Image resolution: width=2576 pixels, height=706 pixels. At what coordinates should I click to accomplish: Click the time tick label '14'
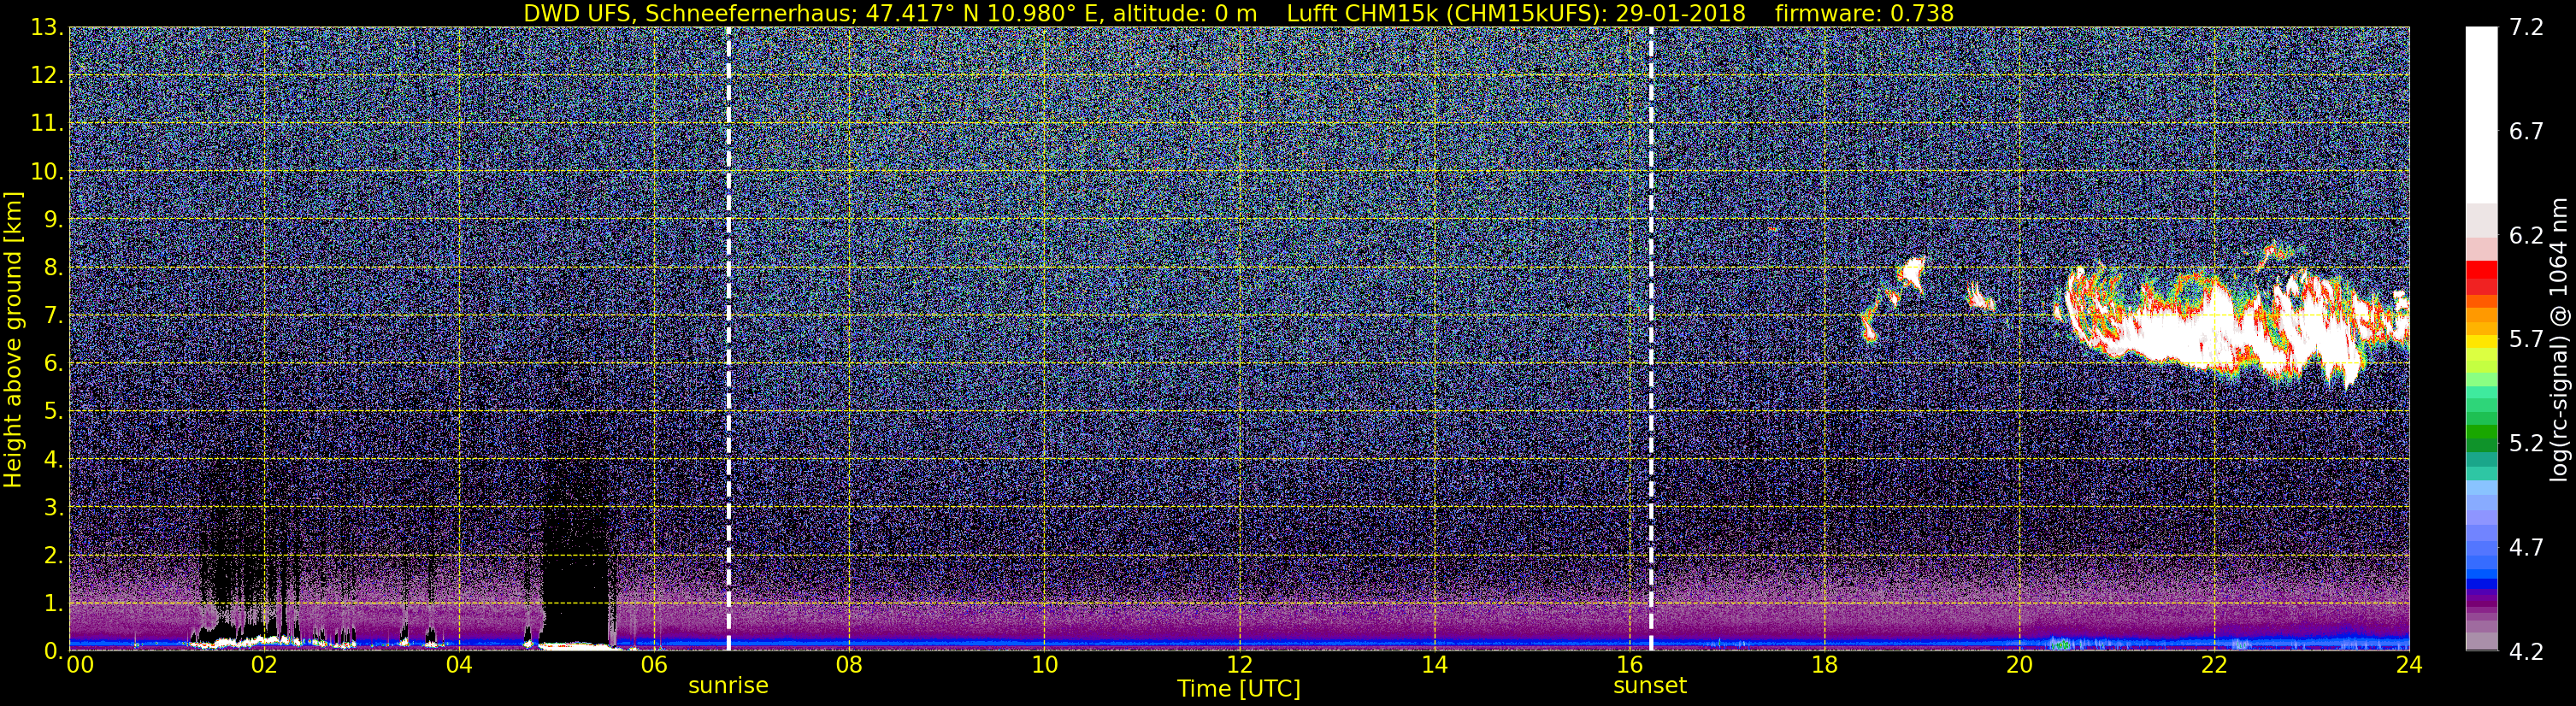tap(1434, 664)
